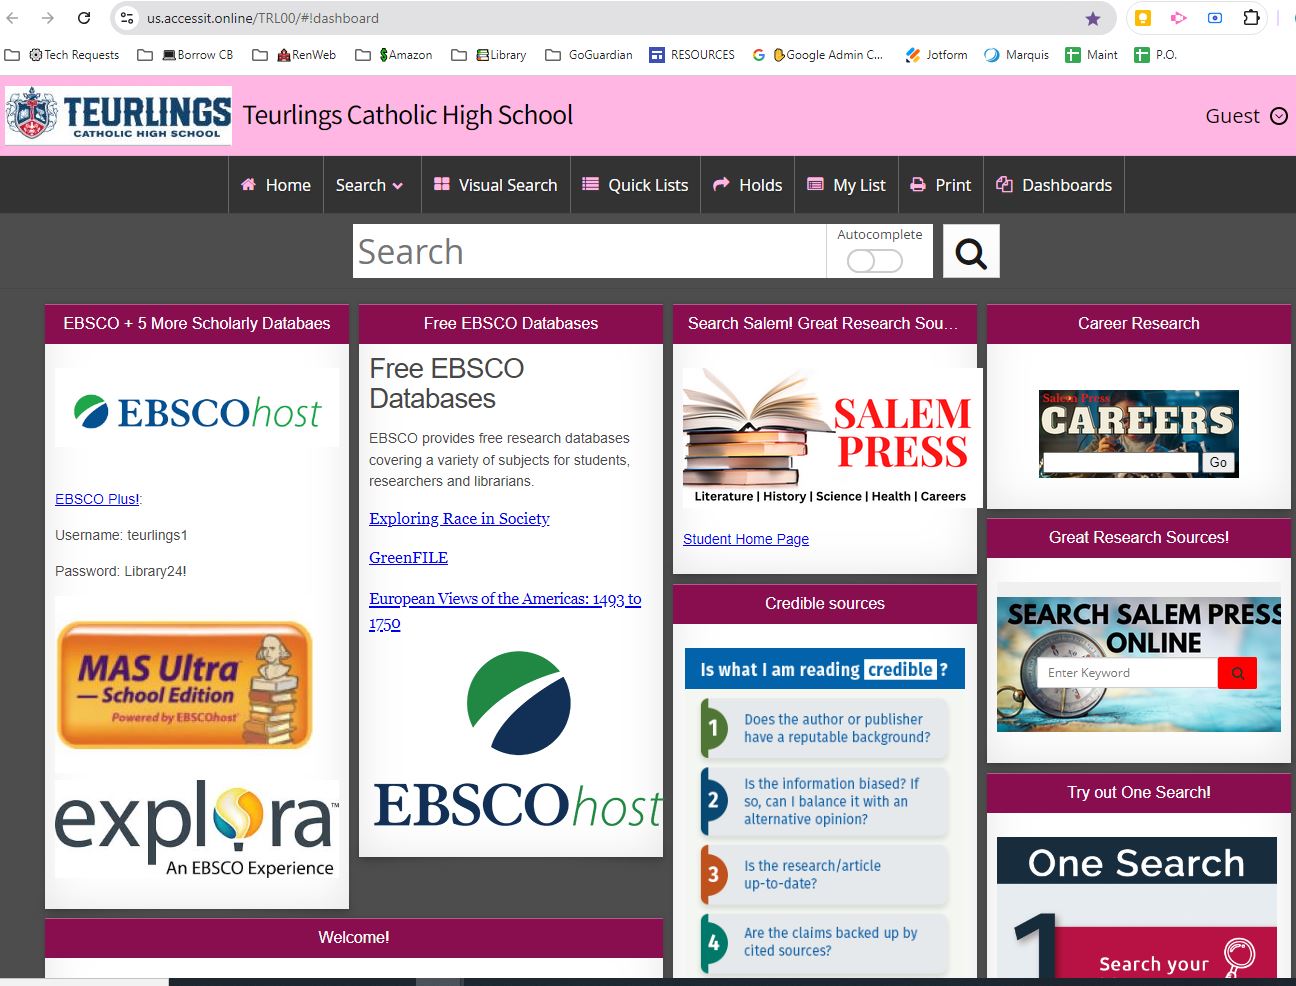Screen dimensions: 1296x986
Task: Open the Maint bookmark
Action: pos(1091,55)
